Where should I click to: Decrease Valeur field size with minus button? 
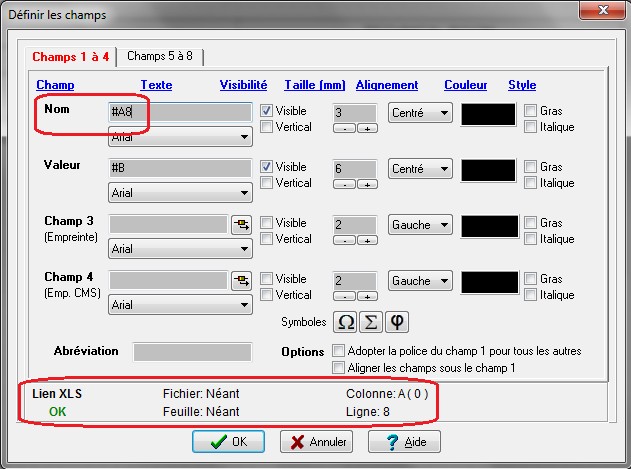pos(345,185)
